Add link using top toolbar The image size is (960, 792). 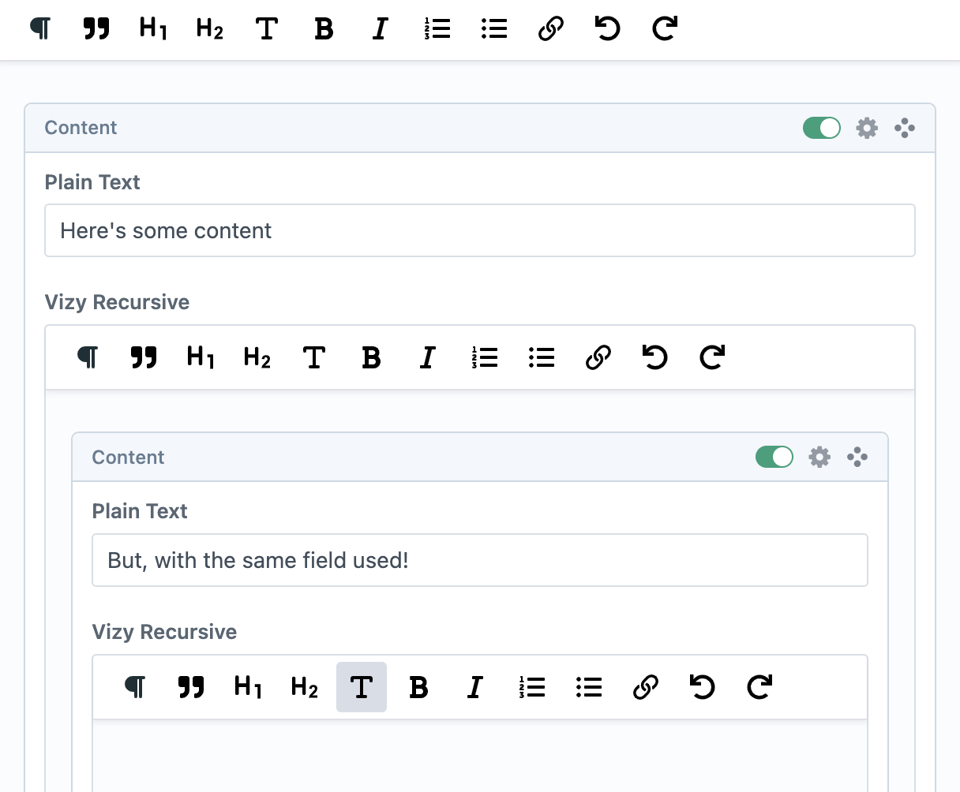[550, 28]
